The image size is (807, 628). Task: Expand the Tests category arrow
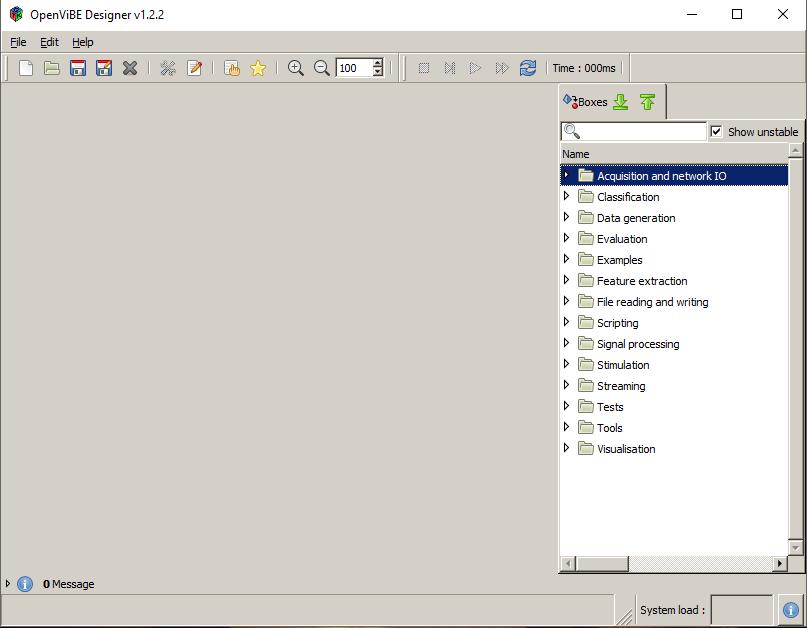(x=566, y=406)
